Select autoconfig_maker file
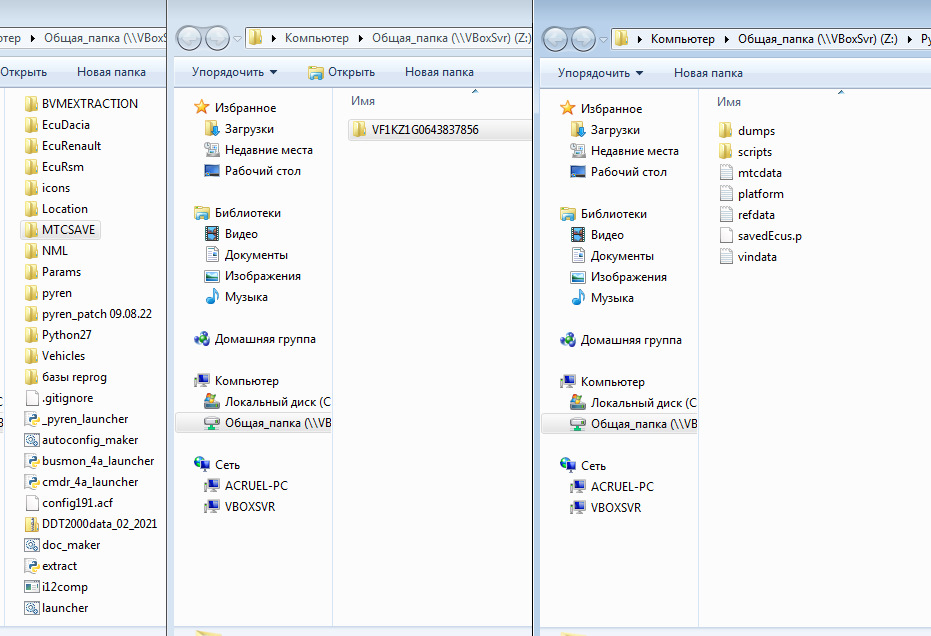The height and width of the screenshot is (636, 931). (x=81, y=440)
